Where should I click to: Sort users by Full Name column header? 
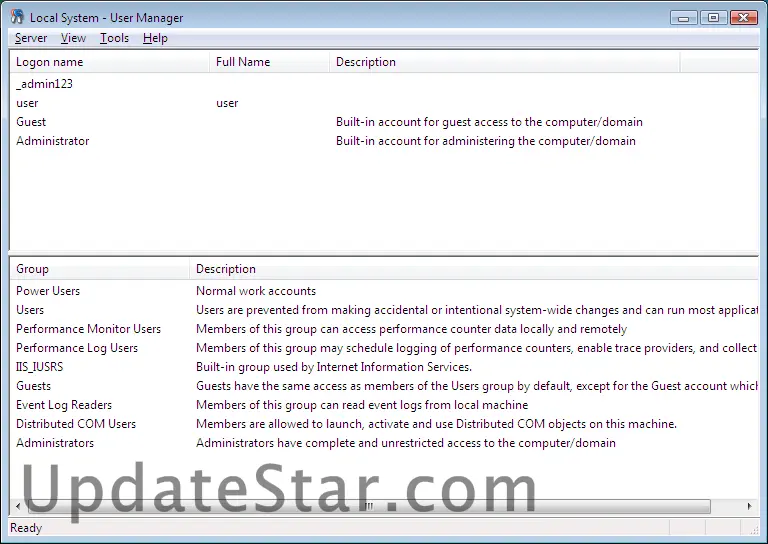click(269, 62)
